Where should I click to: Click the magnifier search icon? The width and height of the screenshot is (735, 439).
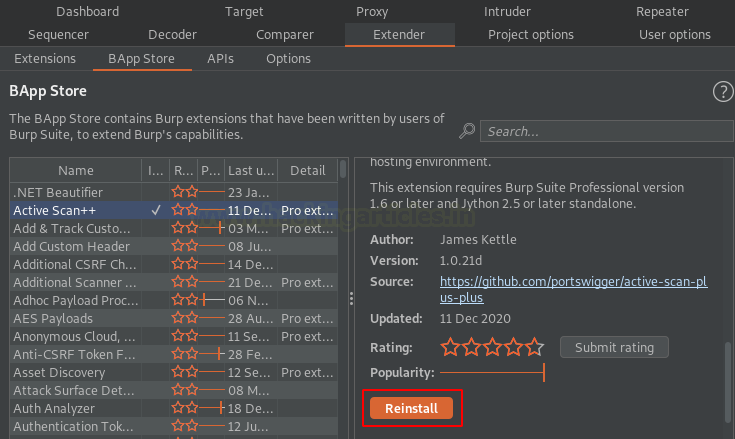467,131
